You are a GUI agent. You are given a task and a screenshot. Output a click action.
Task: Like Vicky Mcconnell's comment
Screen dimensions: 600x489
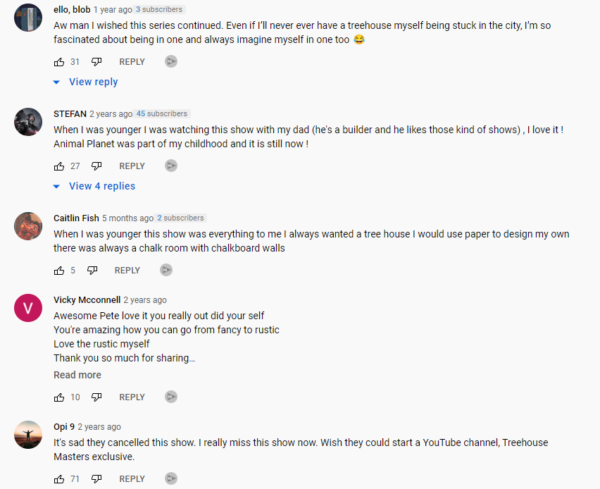[59, 397]
